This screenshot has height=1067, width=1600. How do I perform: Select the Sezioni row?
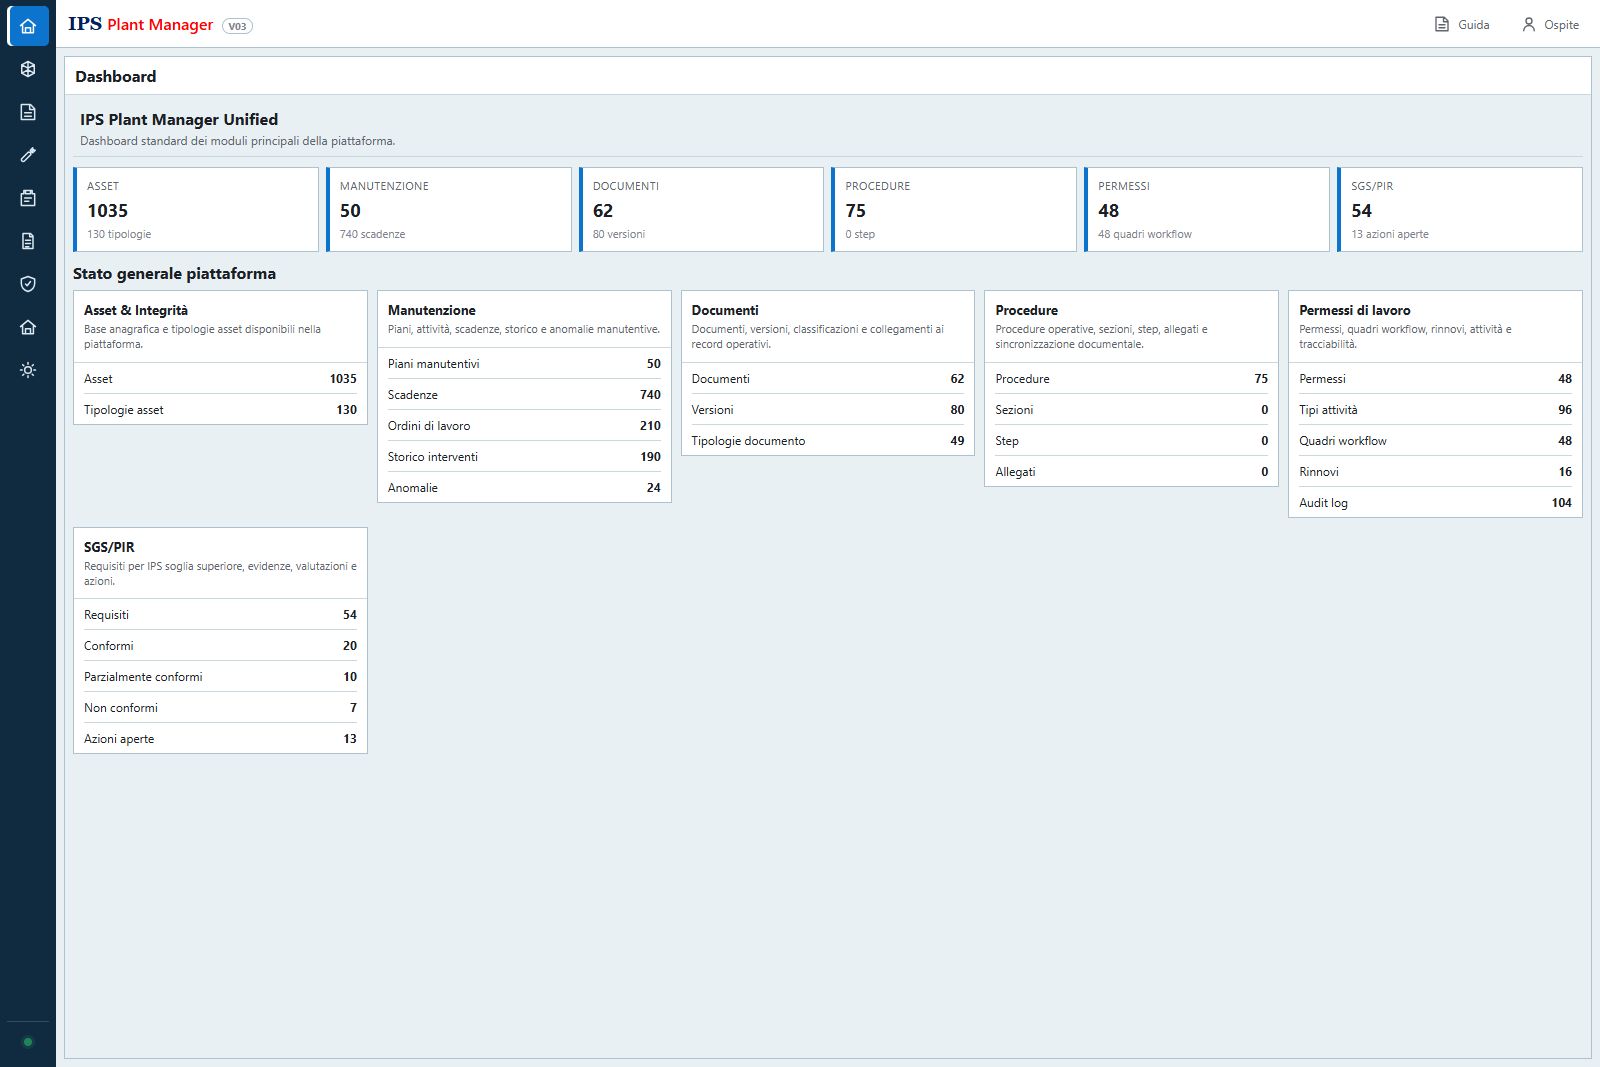click(x=1131, y=410)
